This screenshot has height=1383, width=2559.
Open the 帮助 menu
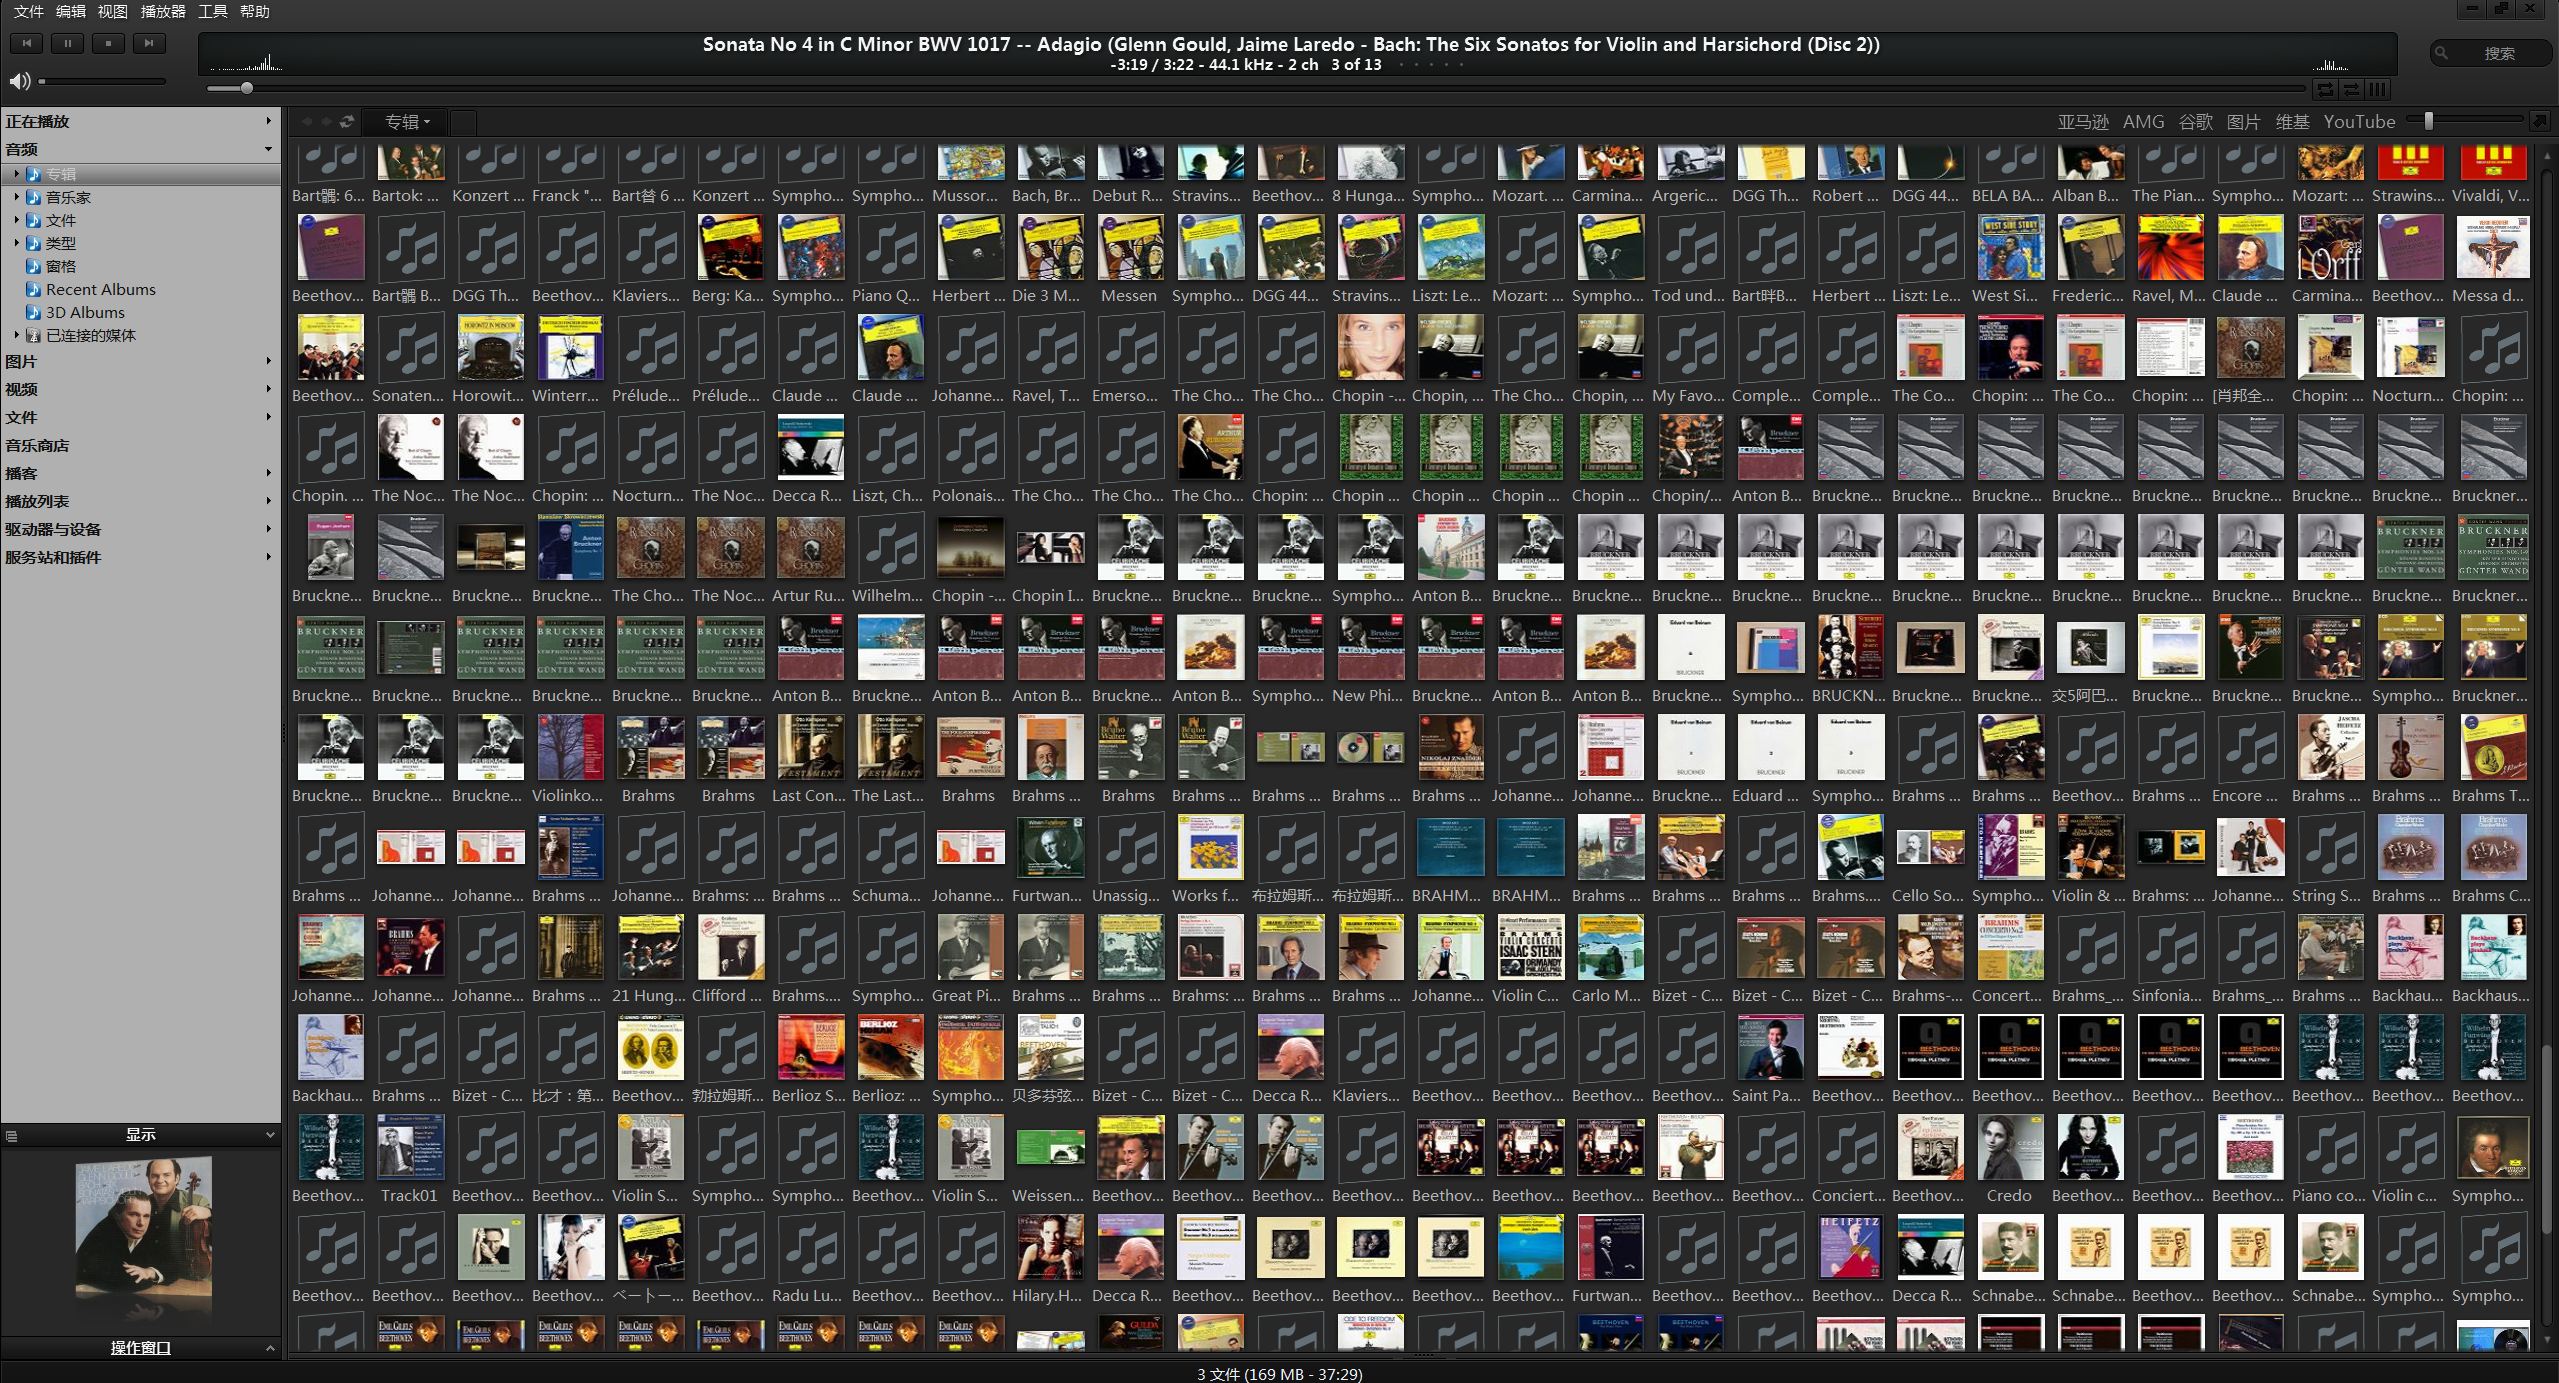point(255,11)
